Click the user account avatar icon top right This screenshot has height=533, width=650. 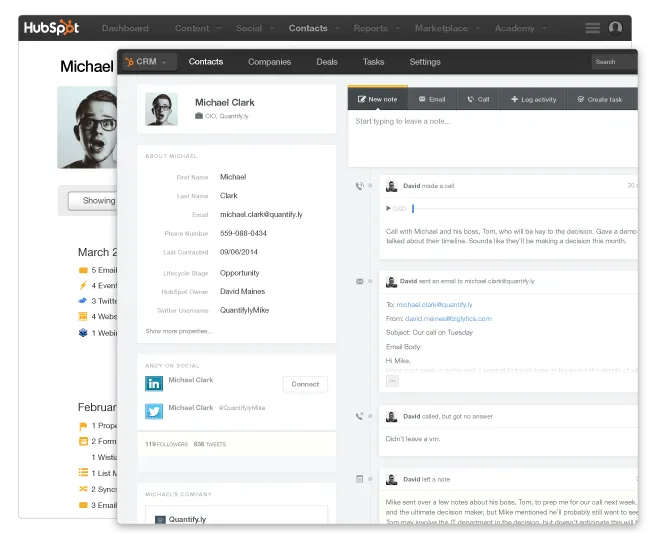point(615,28)
